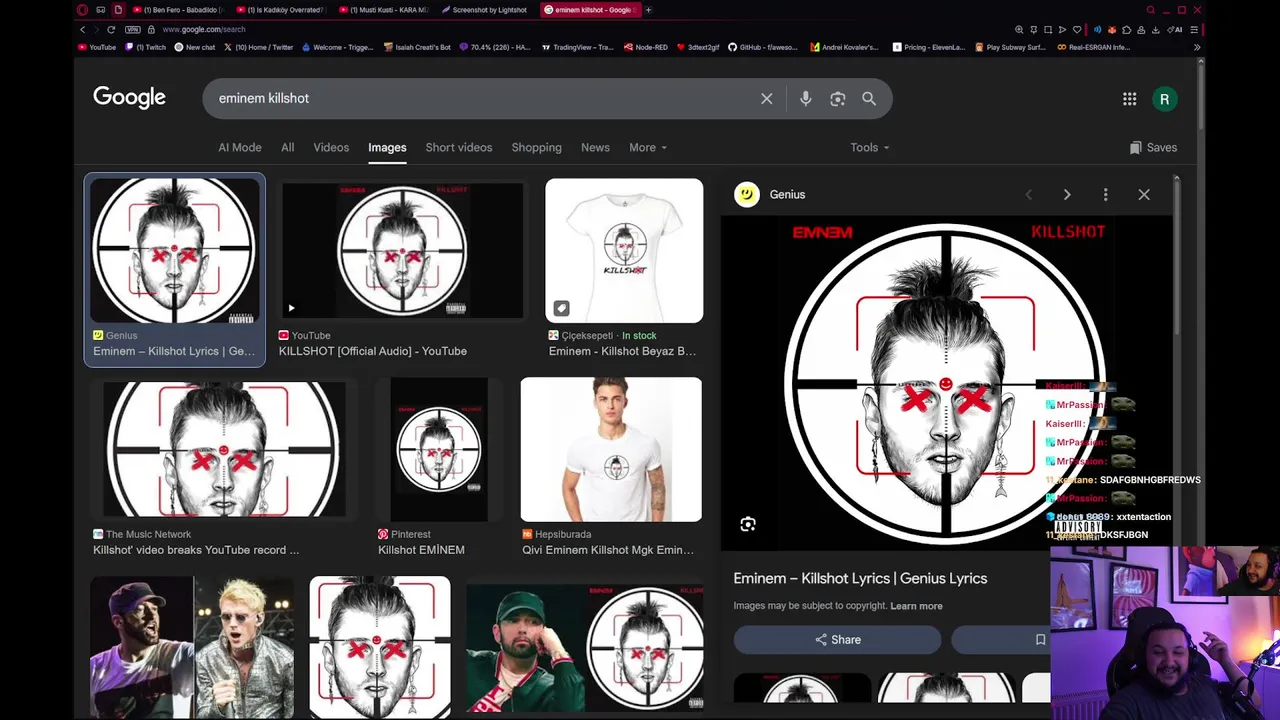Switch to the News tab

coord(595,147)
